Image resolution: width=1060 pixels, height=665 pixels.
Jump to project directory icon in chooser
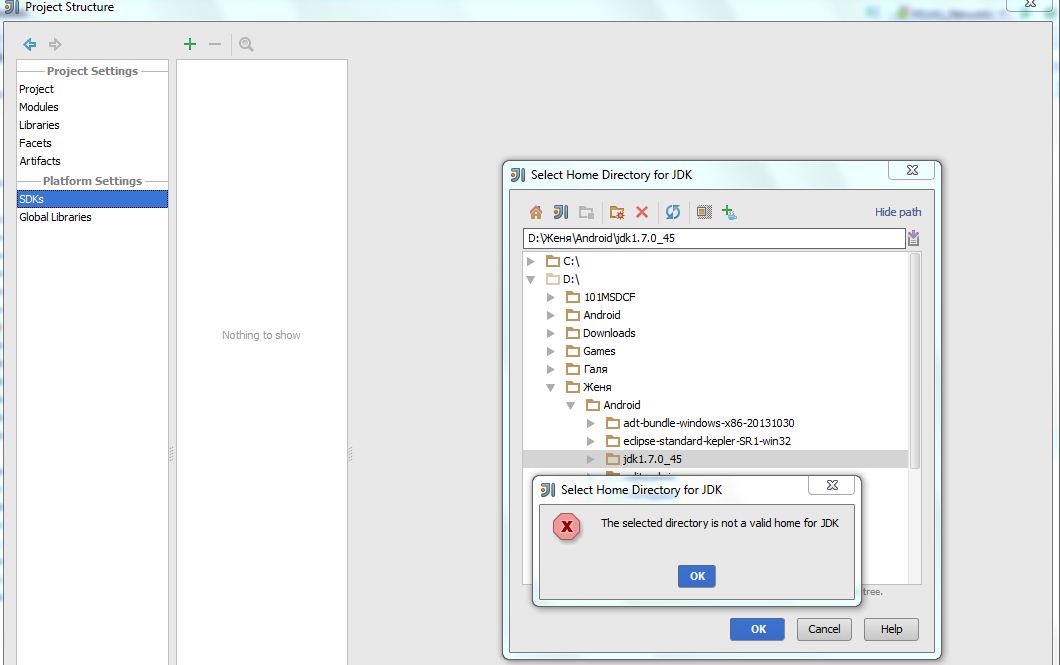click(560, 212)
